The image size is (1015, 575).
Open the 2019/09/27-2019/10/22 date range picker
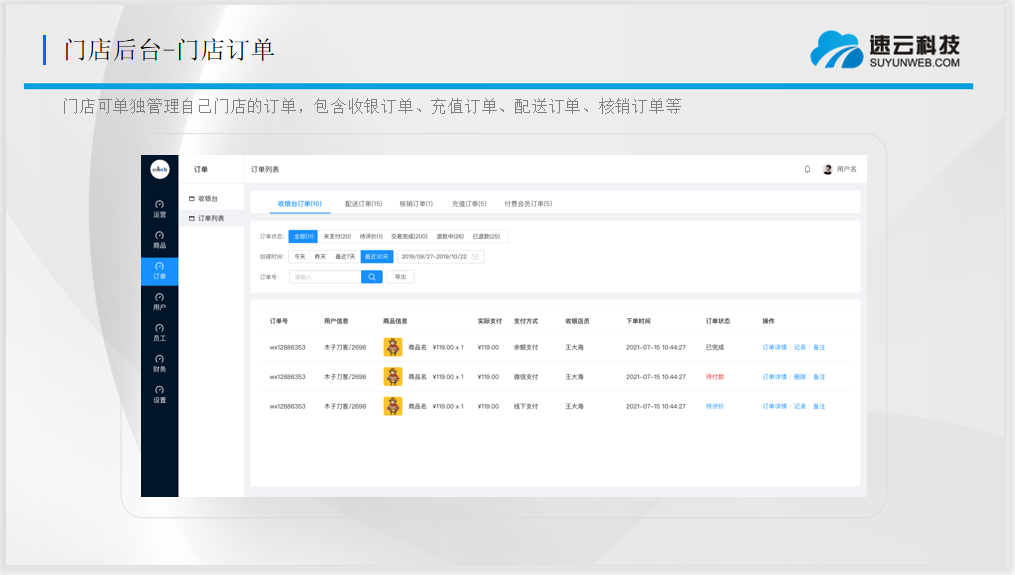coord(434,257)
